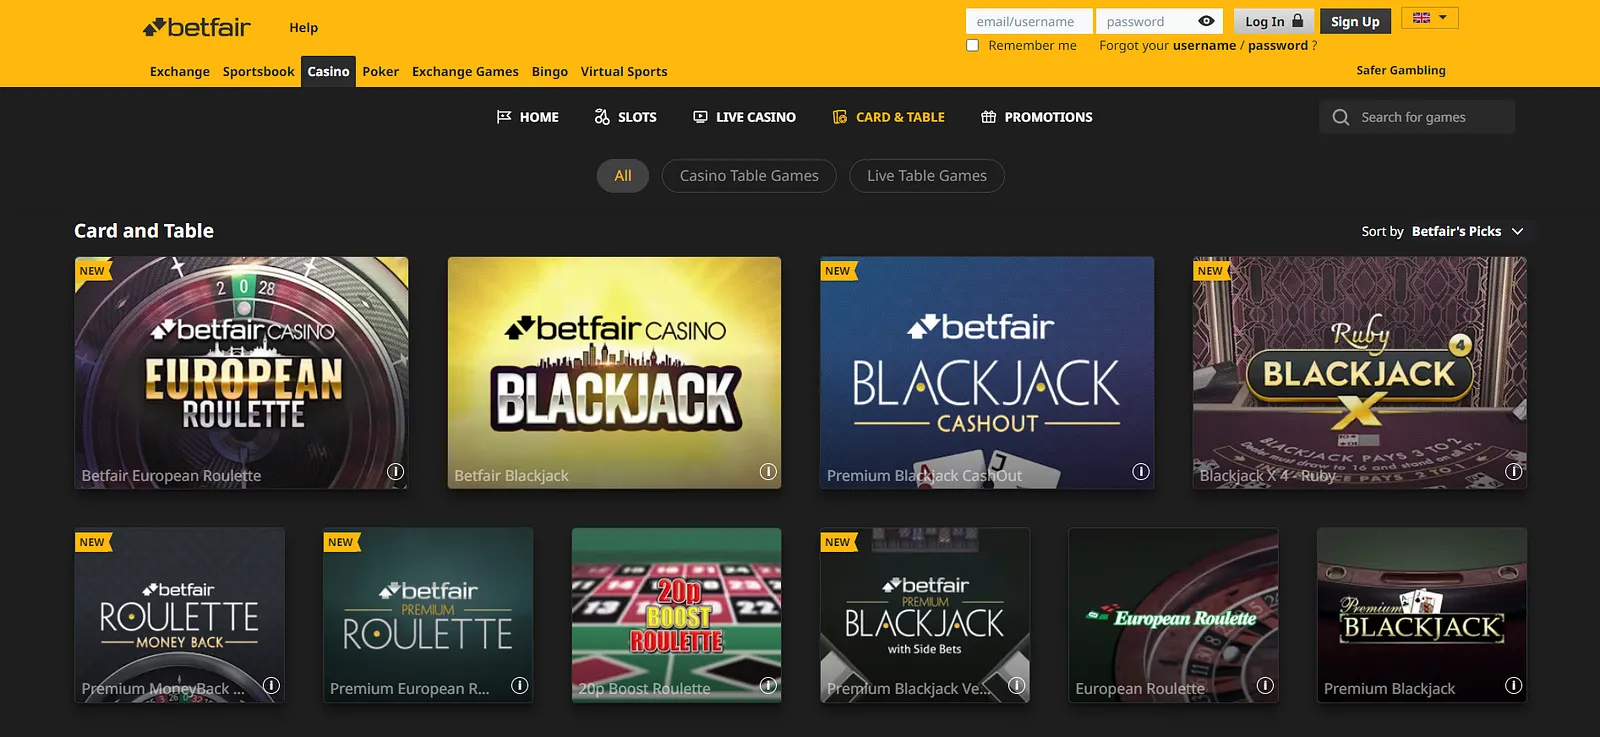Click the Live Casino icon

[700, 117]
